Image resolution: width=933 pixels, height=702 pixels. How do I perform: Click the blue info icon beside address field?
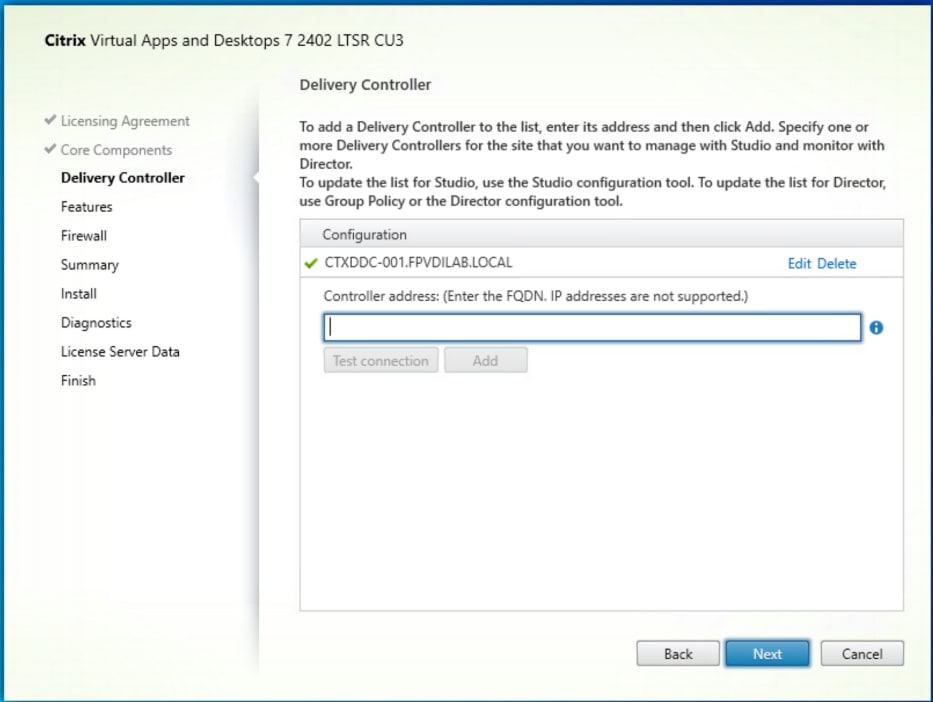876,328
